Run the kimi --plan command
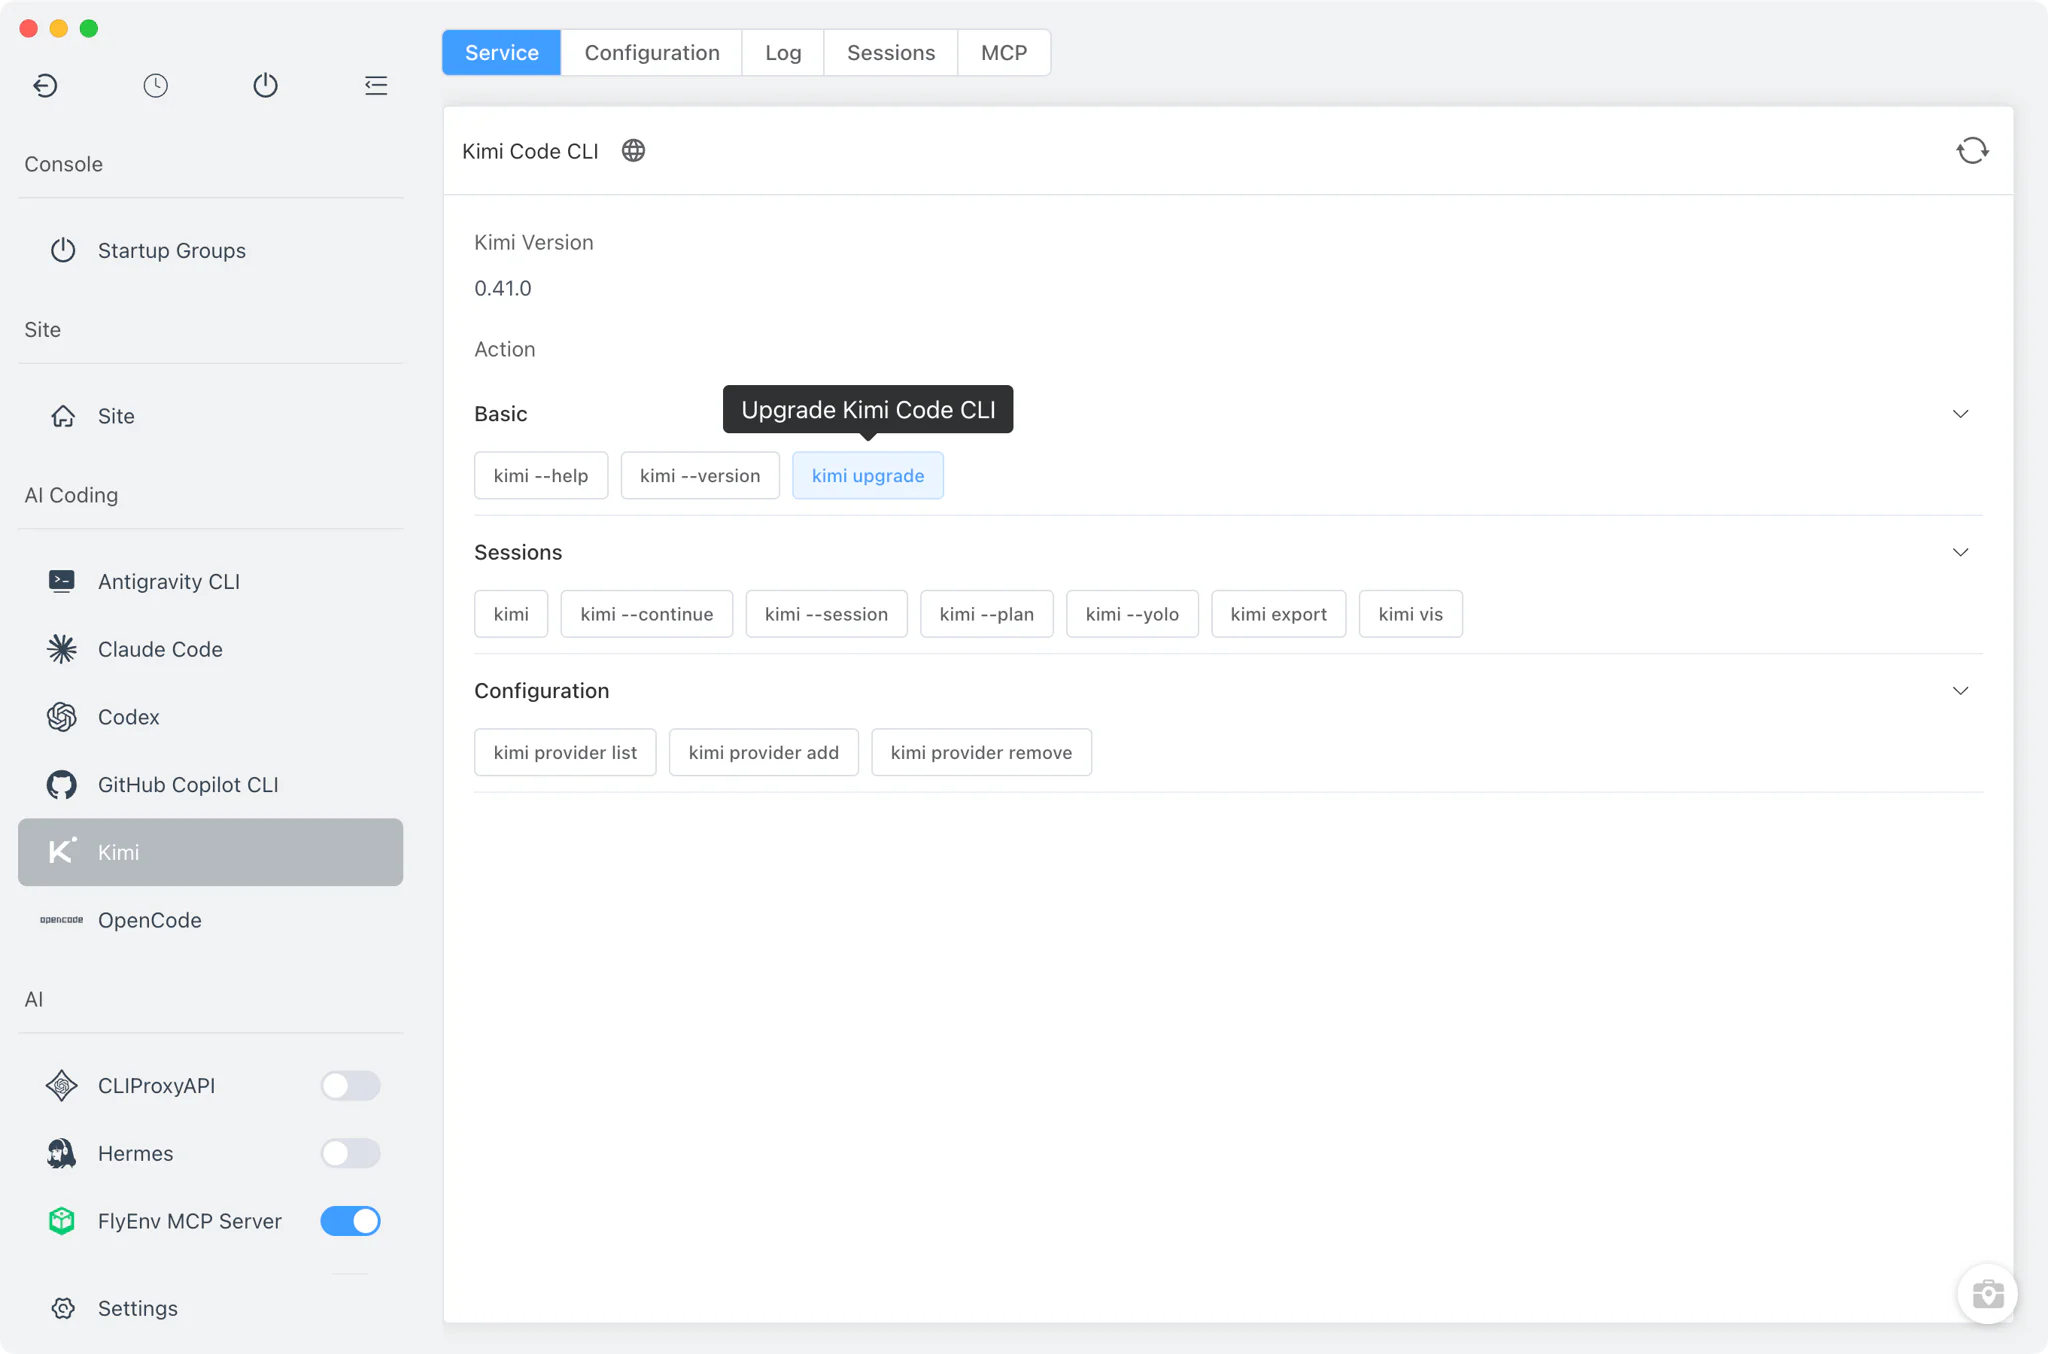The height and width of the screenshot is (1354, 2048). (x=987, y=614)
